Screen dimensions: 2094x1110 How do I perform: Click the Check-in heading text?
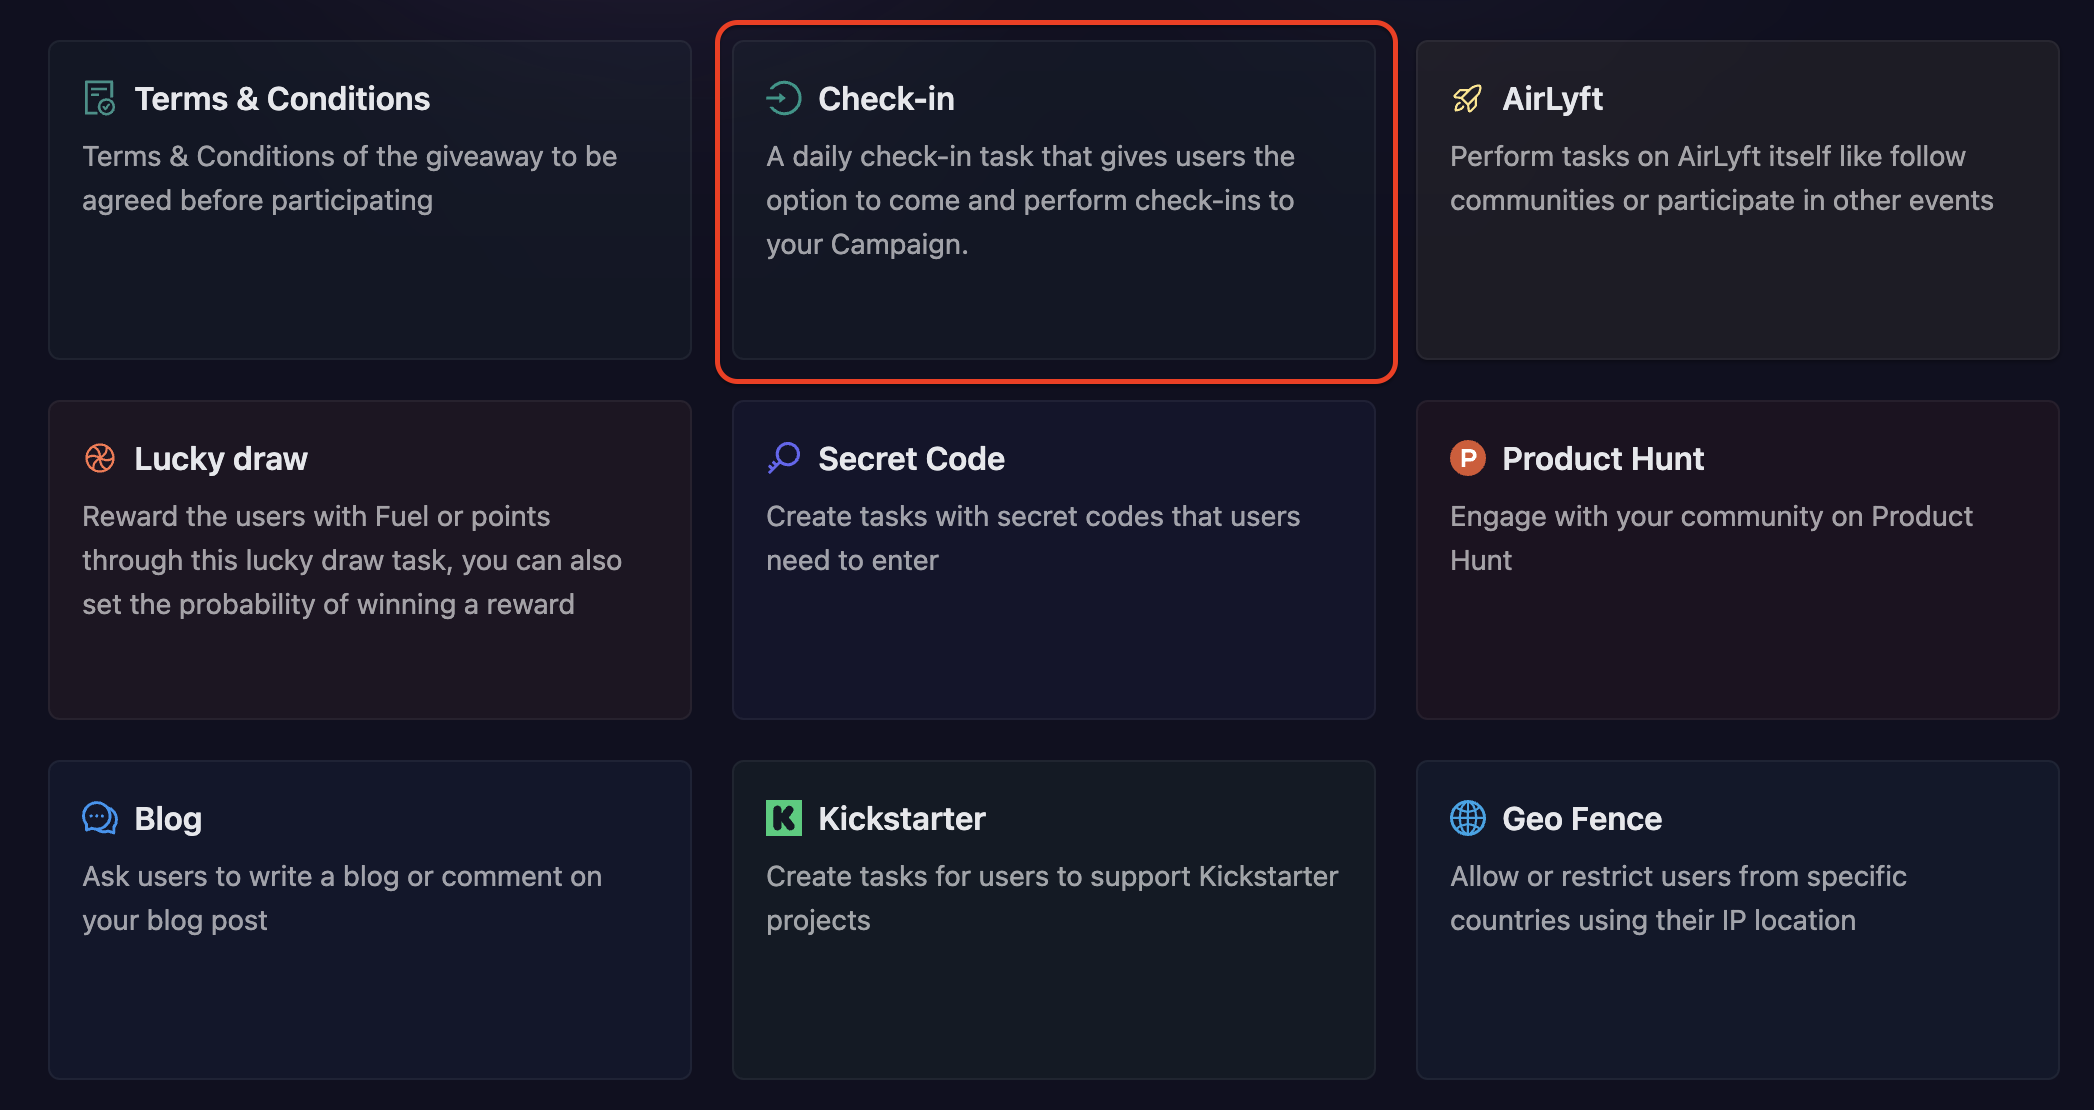(886, 98)
